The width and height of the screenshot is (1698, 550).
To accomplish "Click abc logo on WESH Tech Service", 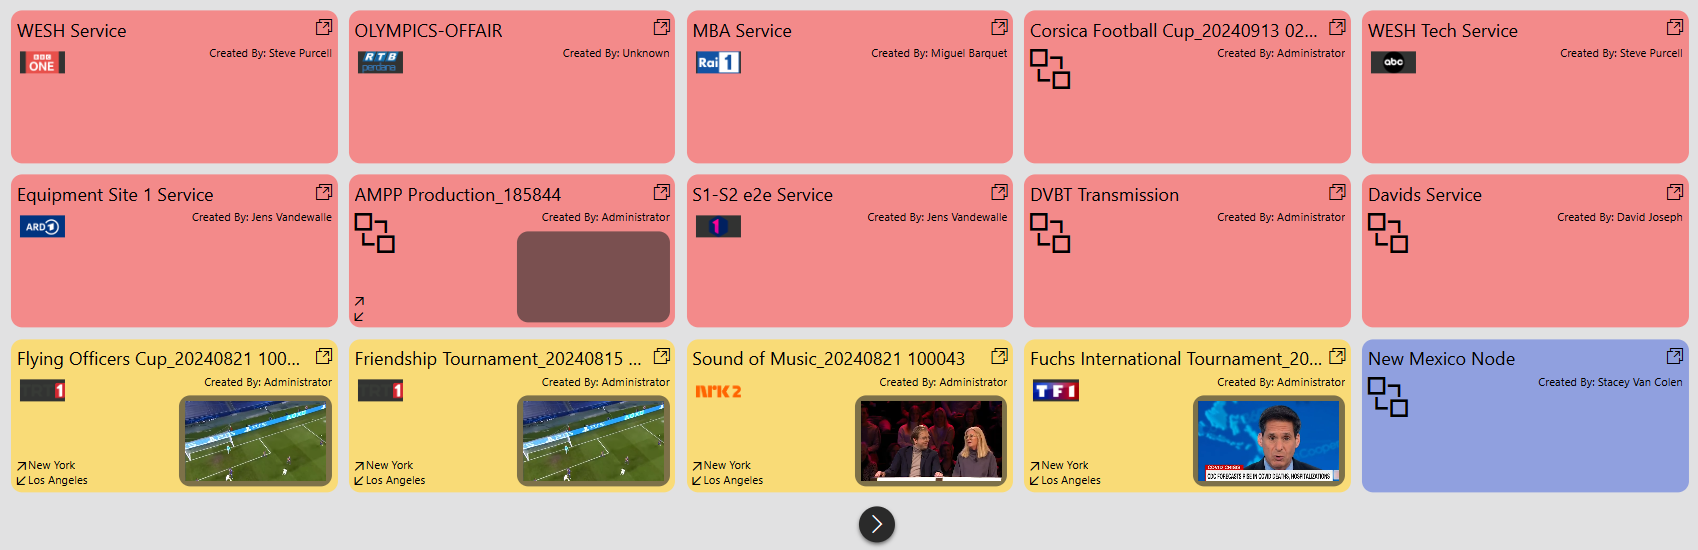I will click(x=1393, y=62).
